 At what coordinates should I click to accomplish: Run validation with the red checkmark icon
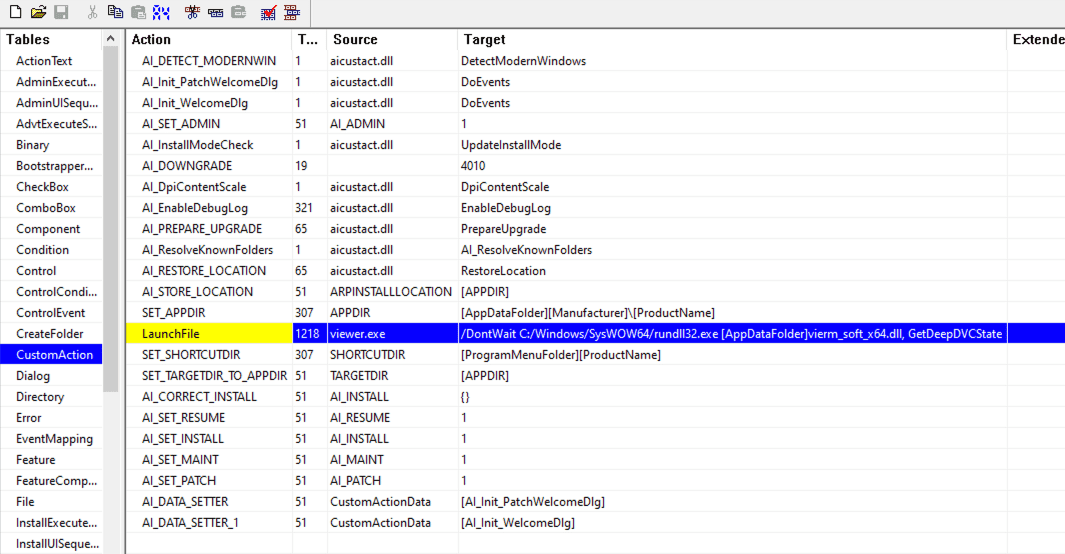[x=268, y=13]
